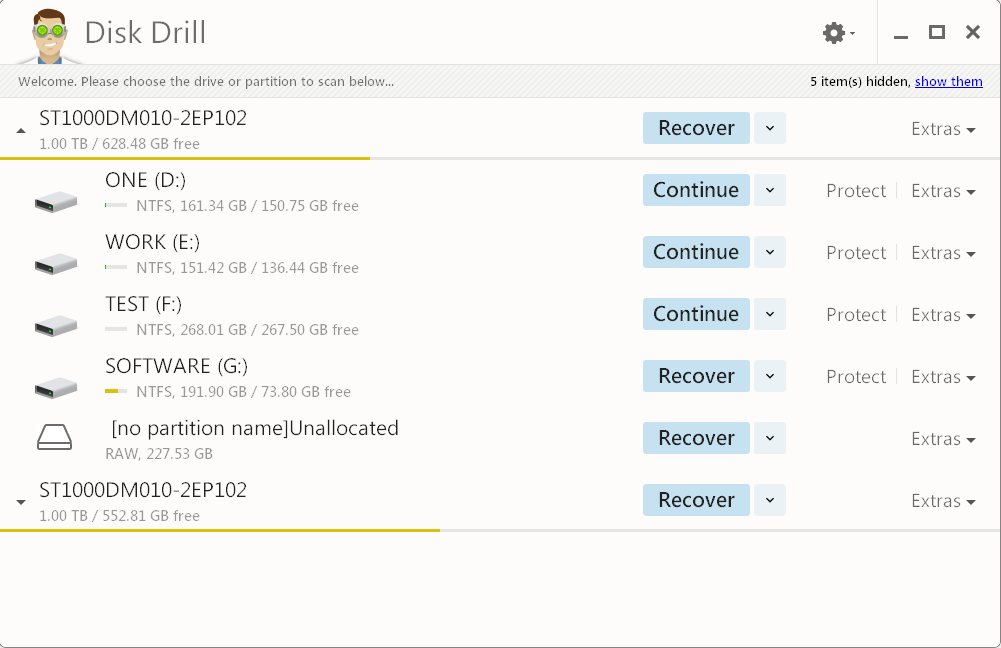1001x648 pixels.
Task: Open the Extras menu for ONE (D:)
Action: [x=941, y=190]
